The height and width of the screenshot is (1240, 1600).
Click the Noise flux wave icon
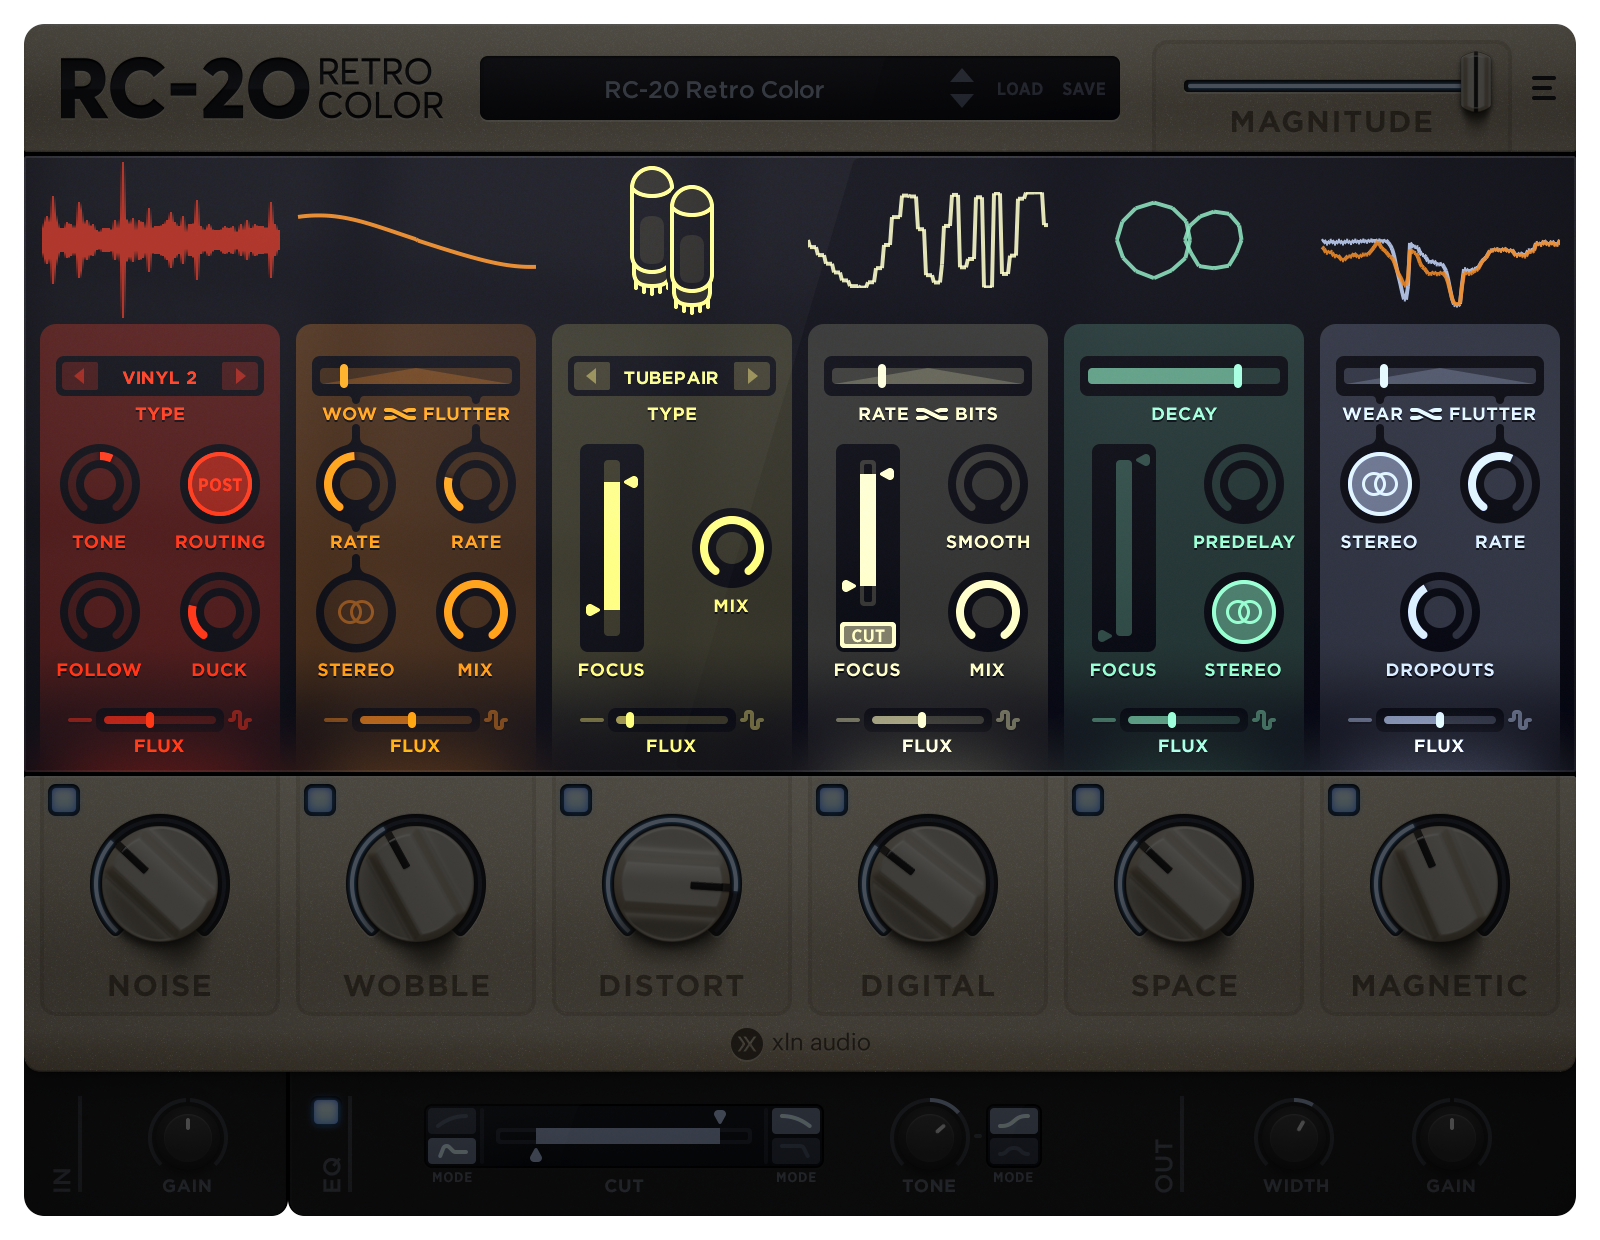click(x=240, y=720)
